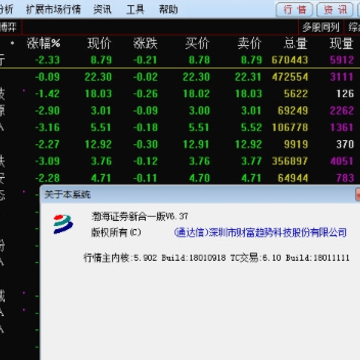Select the -3.16 change percent cell
Image resolution: width=360 pixels, height=360 pixels.
pyautogui.click(x=47, y=127)
